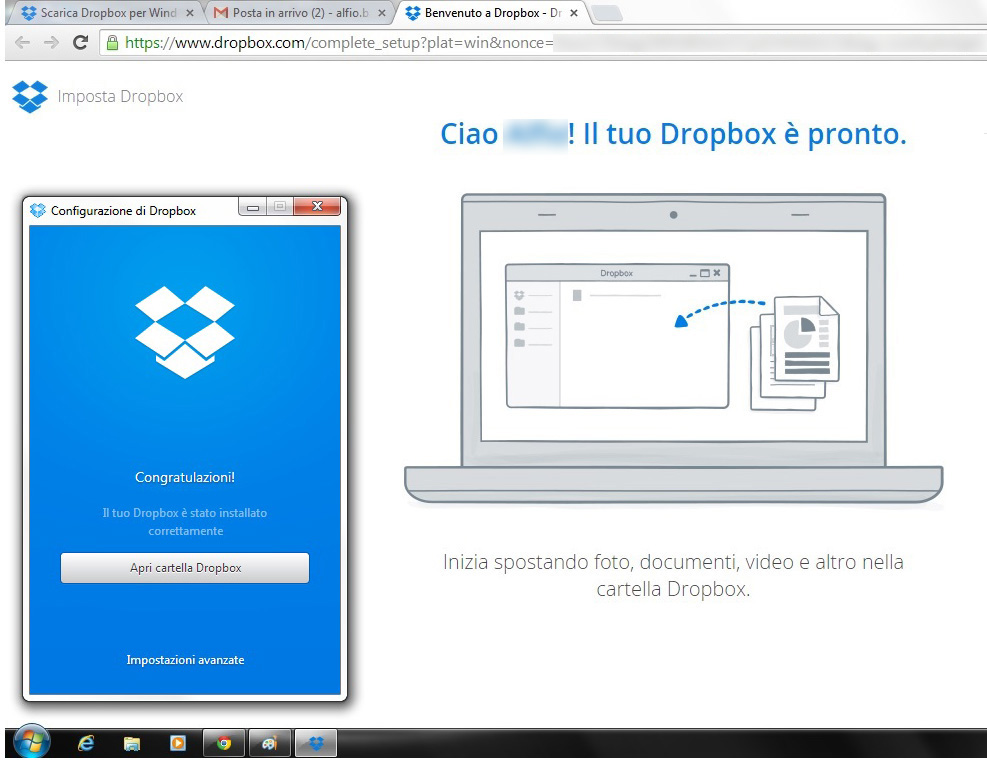Switch to Scarica Dropbox per Windows tab

point(108,13)
